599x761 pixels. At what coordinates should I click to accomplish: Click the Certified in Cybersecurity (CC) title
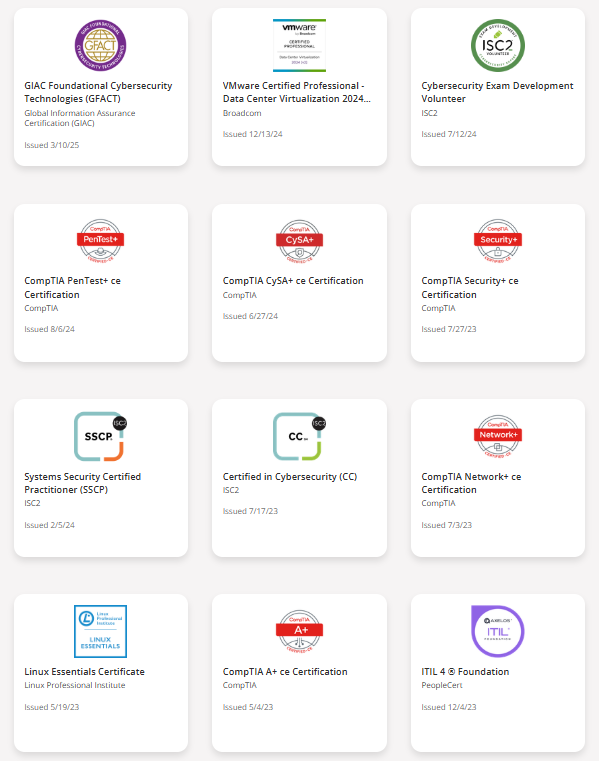(290, 477)
